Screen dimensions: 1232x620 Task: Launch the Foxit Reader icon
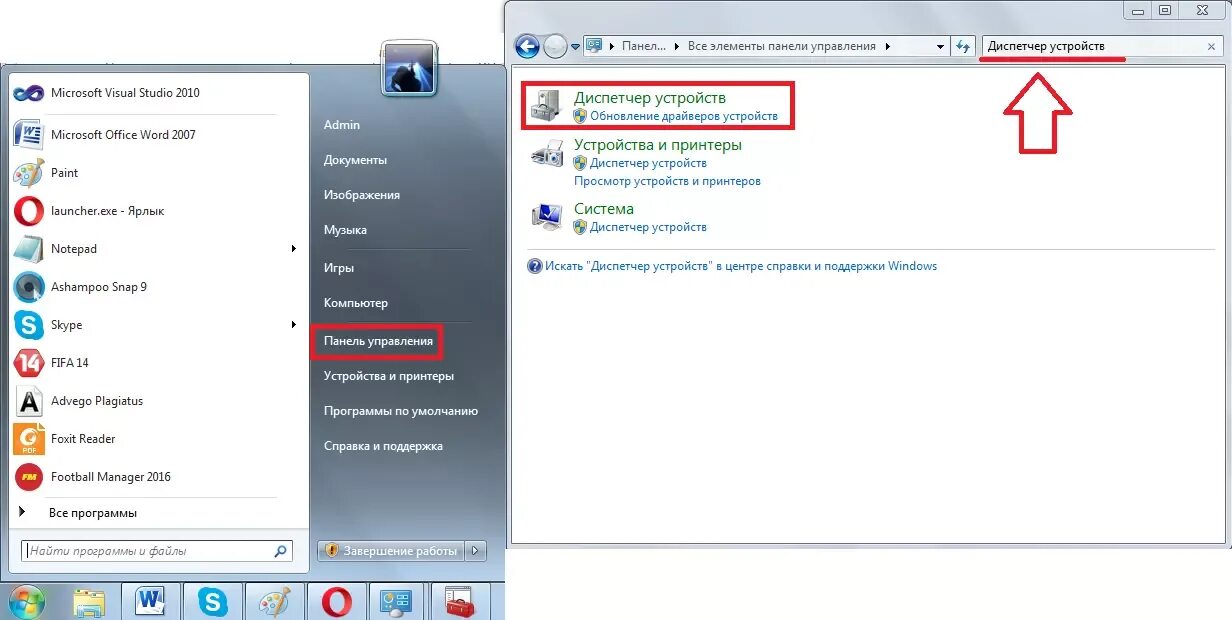[29, 439]
